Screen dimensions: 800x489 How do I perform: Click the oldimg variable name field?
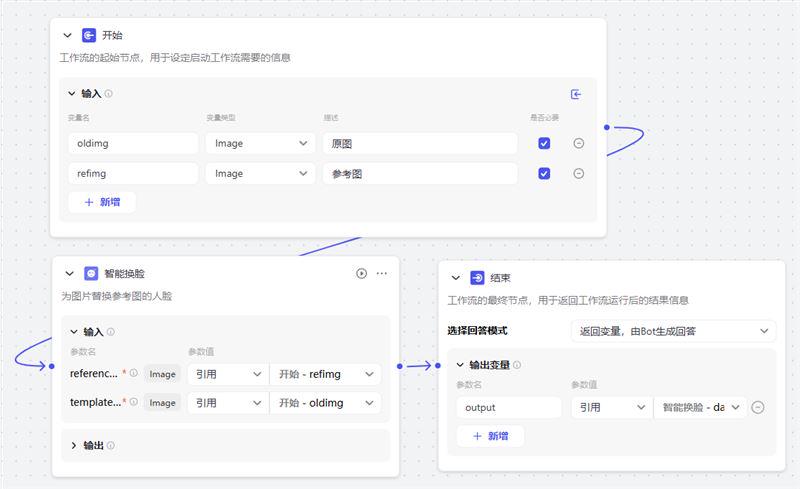(133, 143)
